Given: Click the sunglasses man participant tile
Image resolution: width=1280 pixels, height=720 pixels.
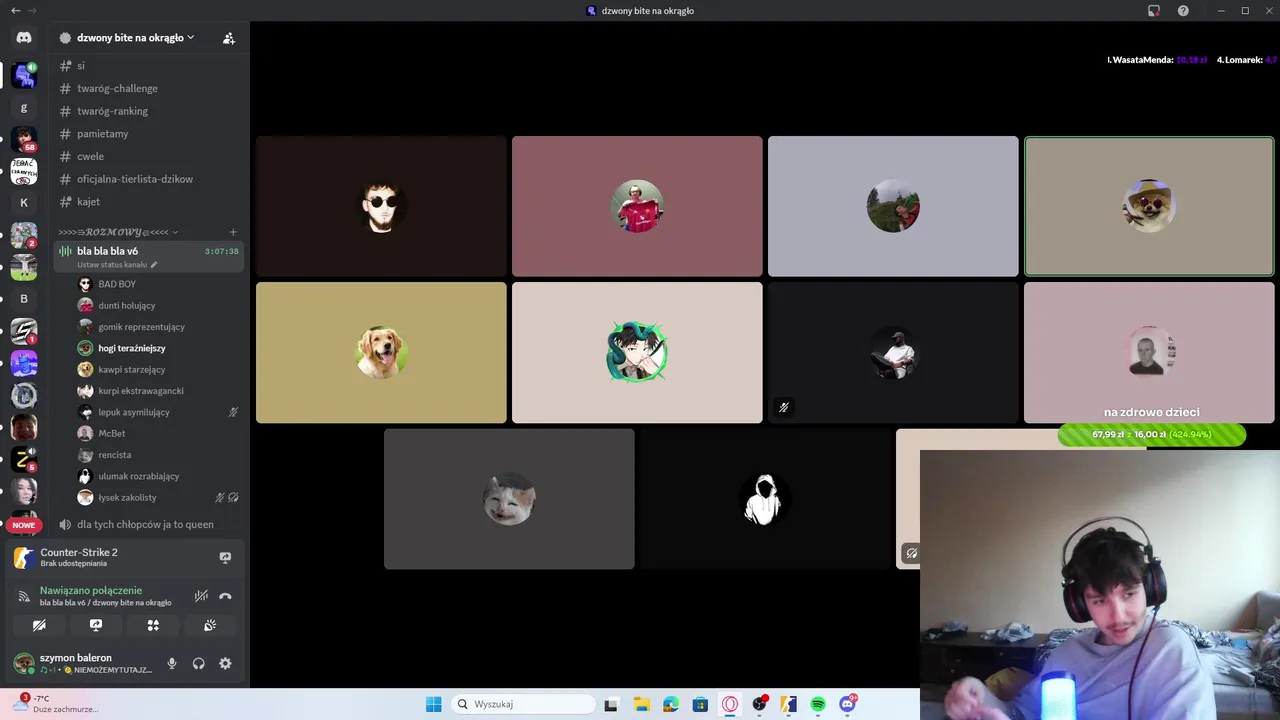Looking at the screenshot, I should coord(381,206).
